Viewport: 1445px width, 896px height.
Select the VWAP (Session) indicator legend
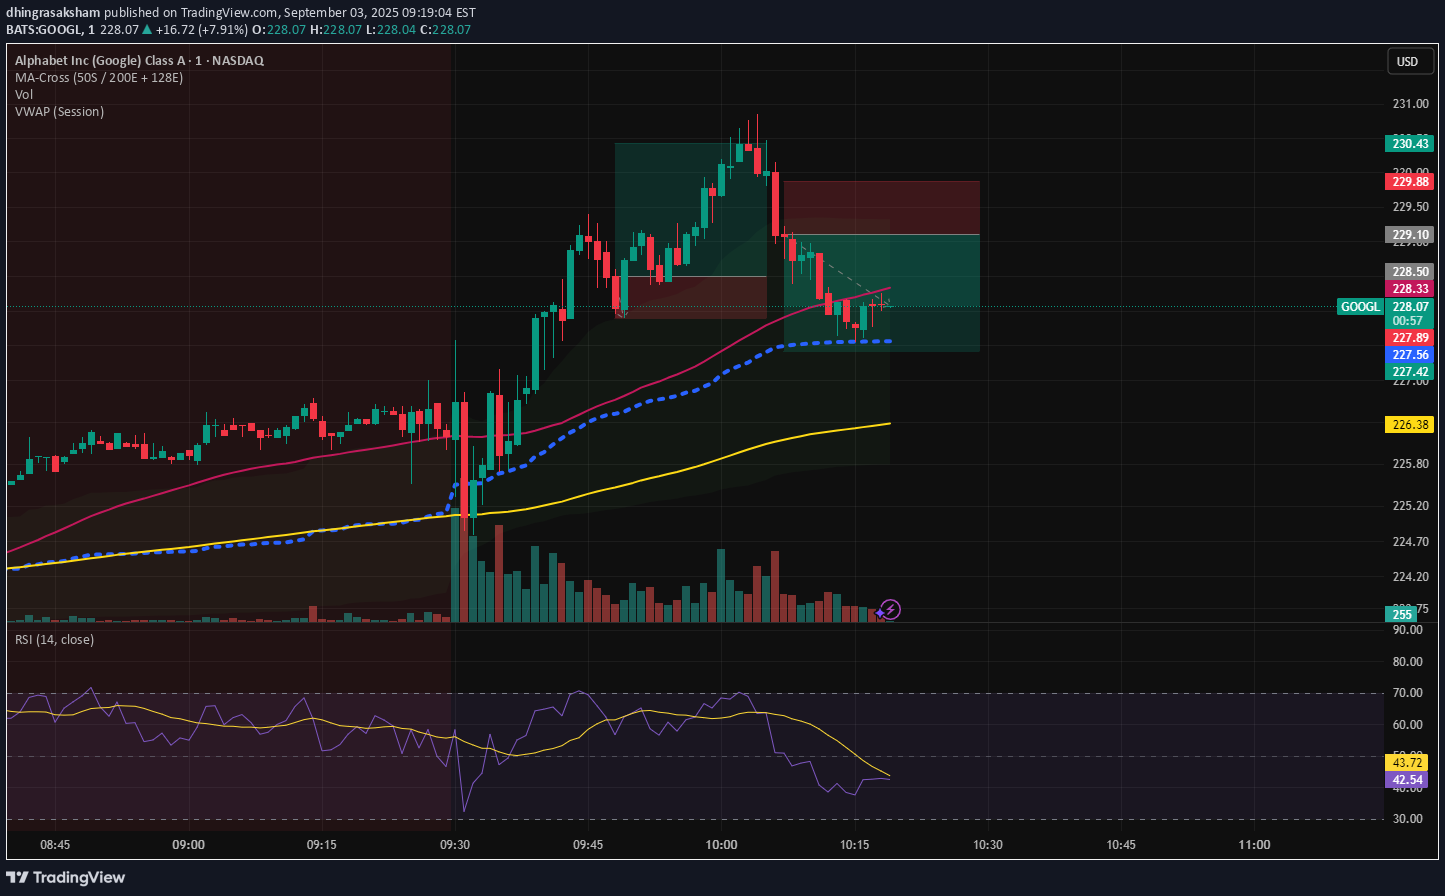pos(59,111)
